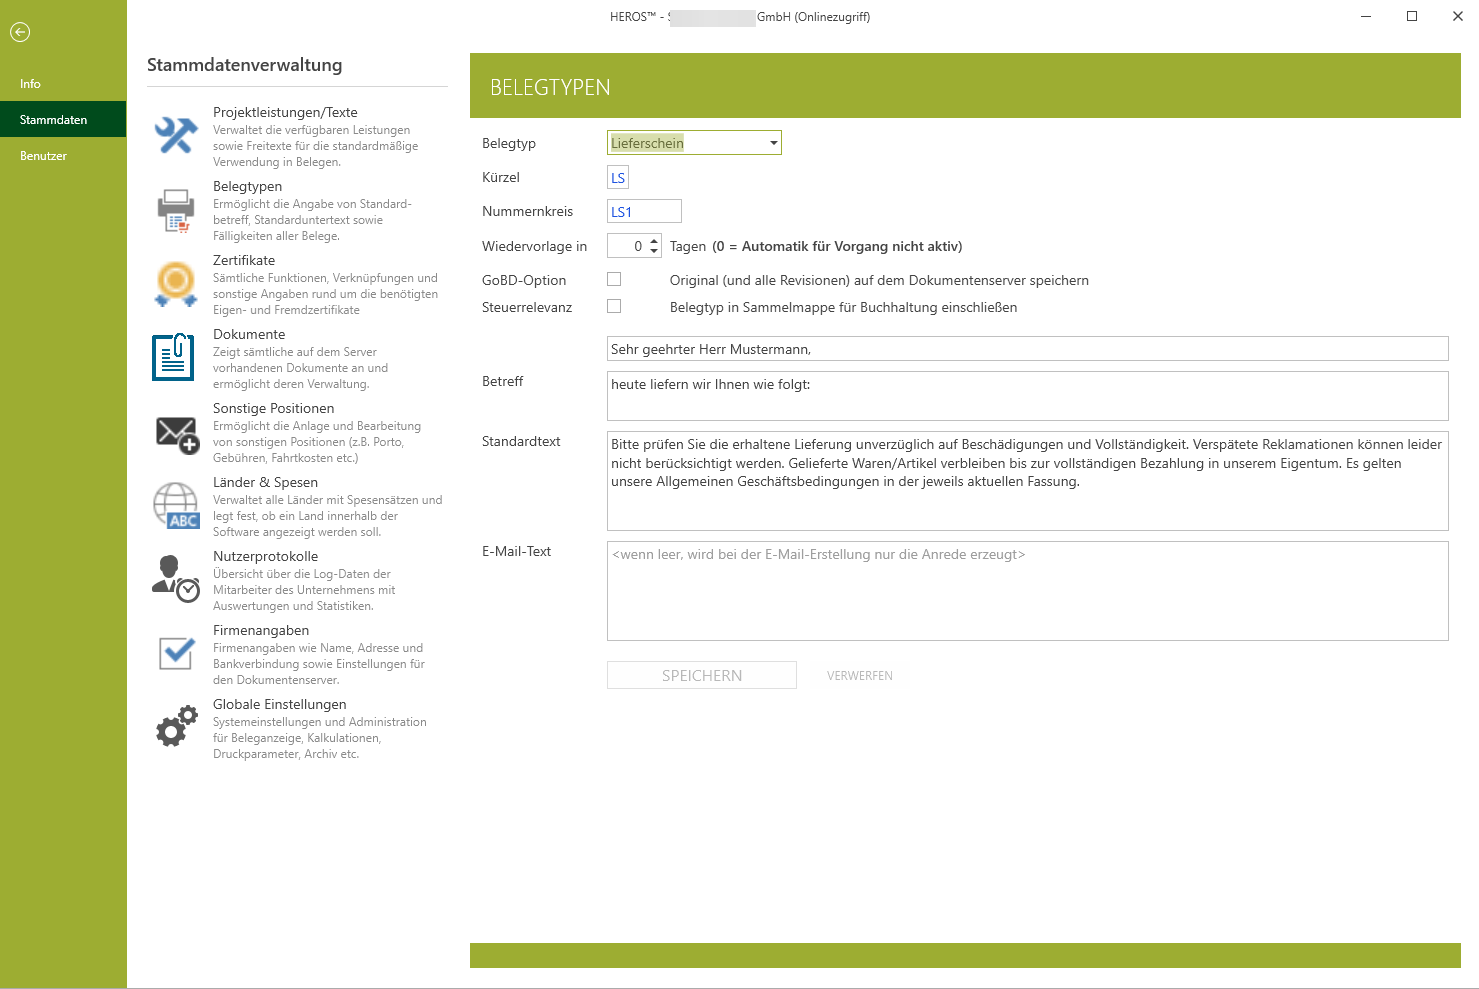Open Sonstige Positionen envelope icon
The height and width of the screenshot is (989, 1479).
pos(177,433)
